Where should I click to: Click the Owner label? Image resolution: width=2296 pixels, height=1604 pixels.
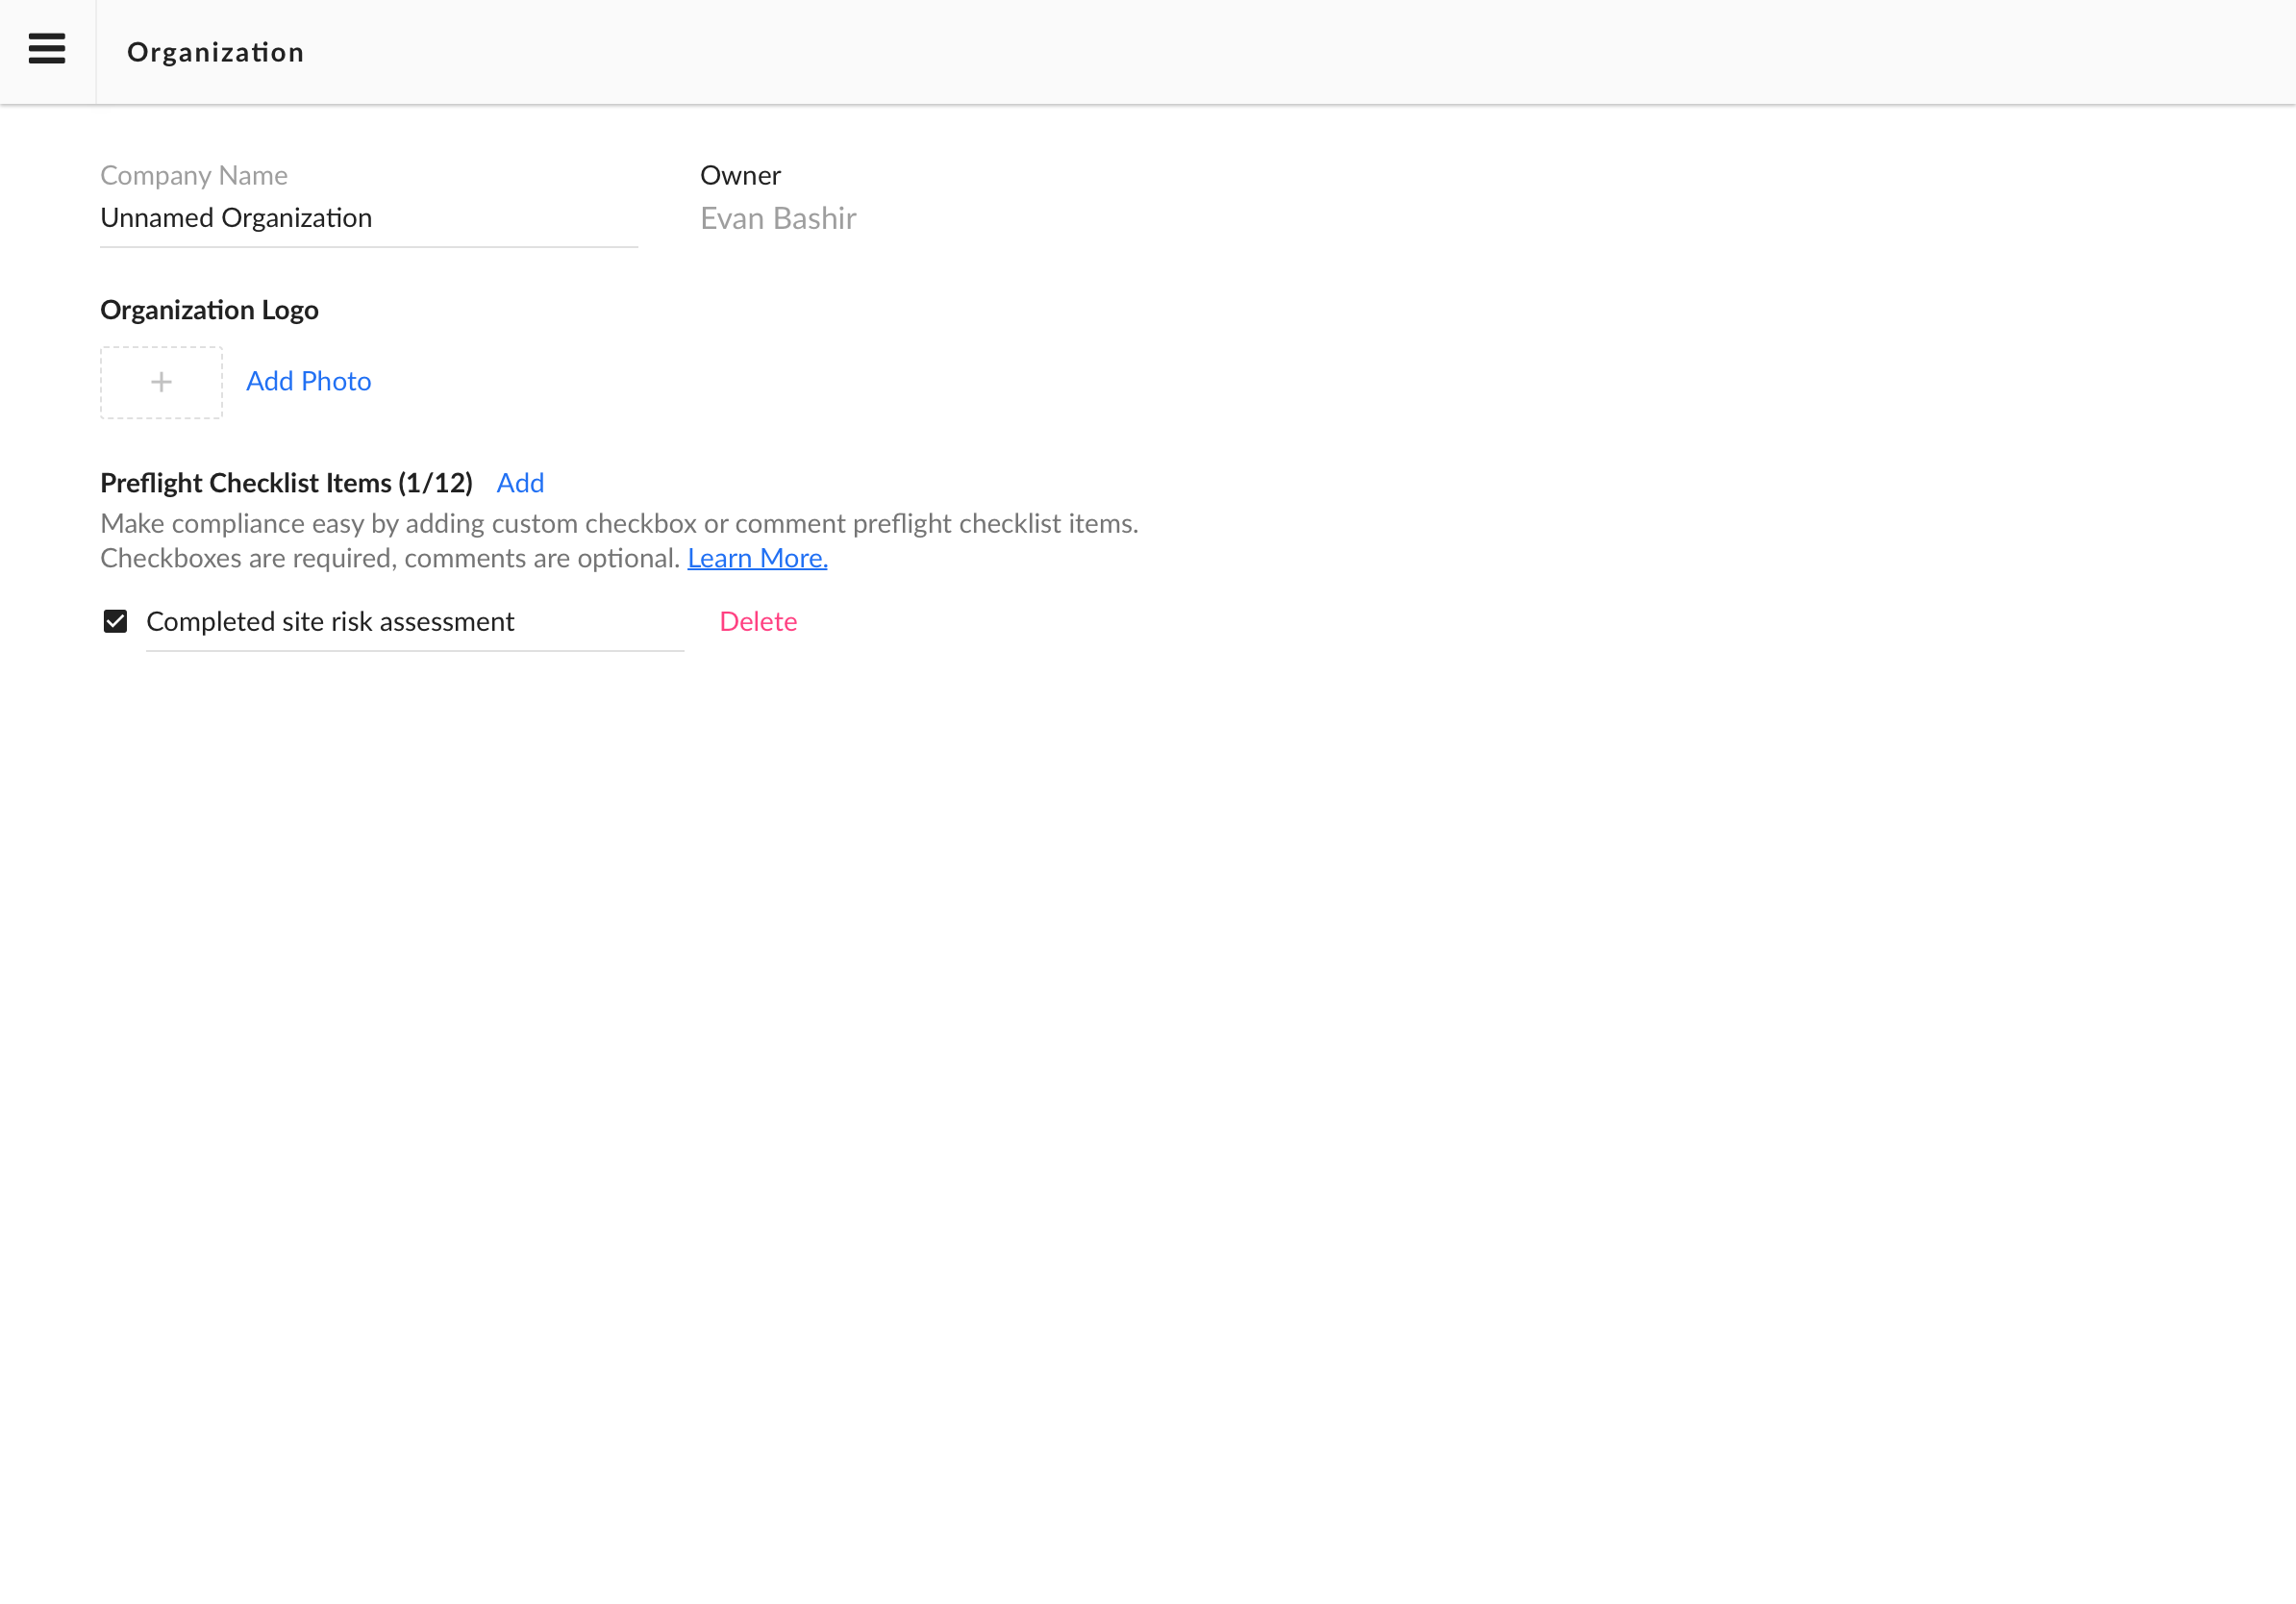(740, 175)
